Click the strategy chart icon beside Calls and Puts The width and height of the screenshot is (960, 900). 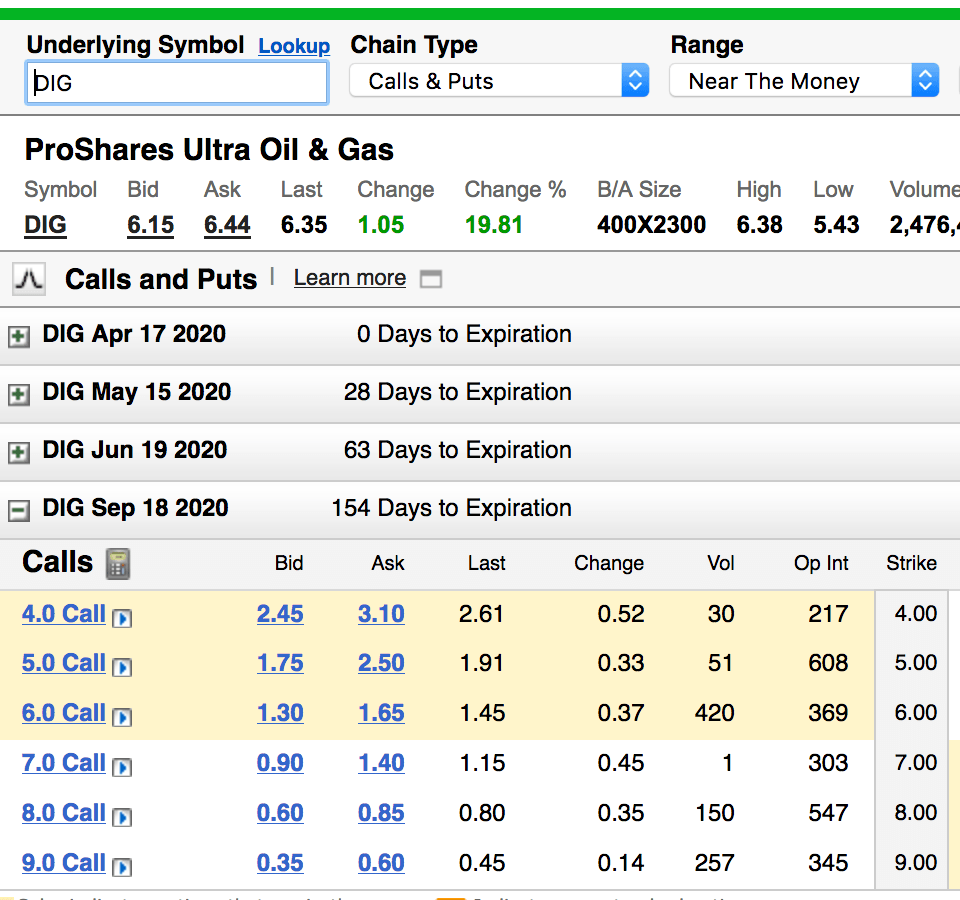pos(29,279)
